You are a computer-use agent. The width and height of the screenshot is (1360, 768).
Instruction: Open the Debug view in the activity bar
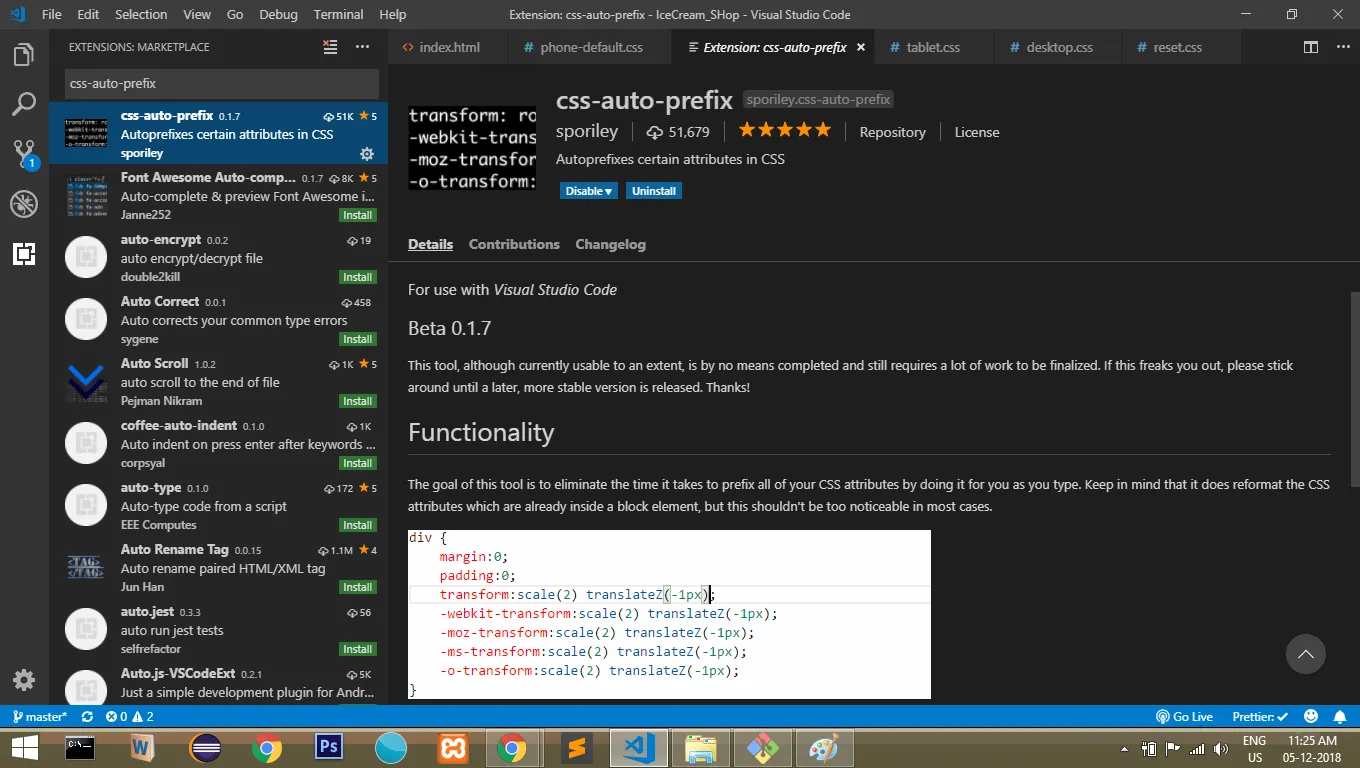coord(24,204)
